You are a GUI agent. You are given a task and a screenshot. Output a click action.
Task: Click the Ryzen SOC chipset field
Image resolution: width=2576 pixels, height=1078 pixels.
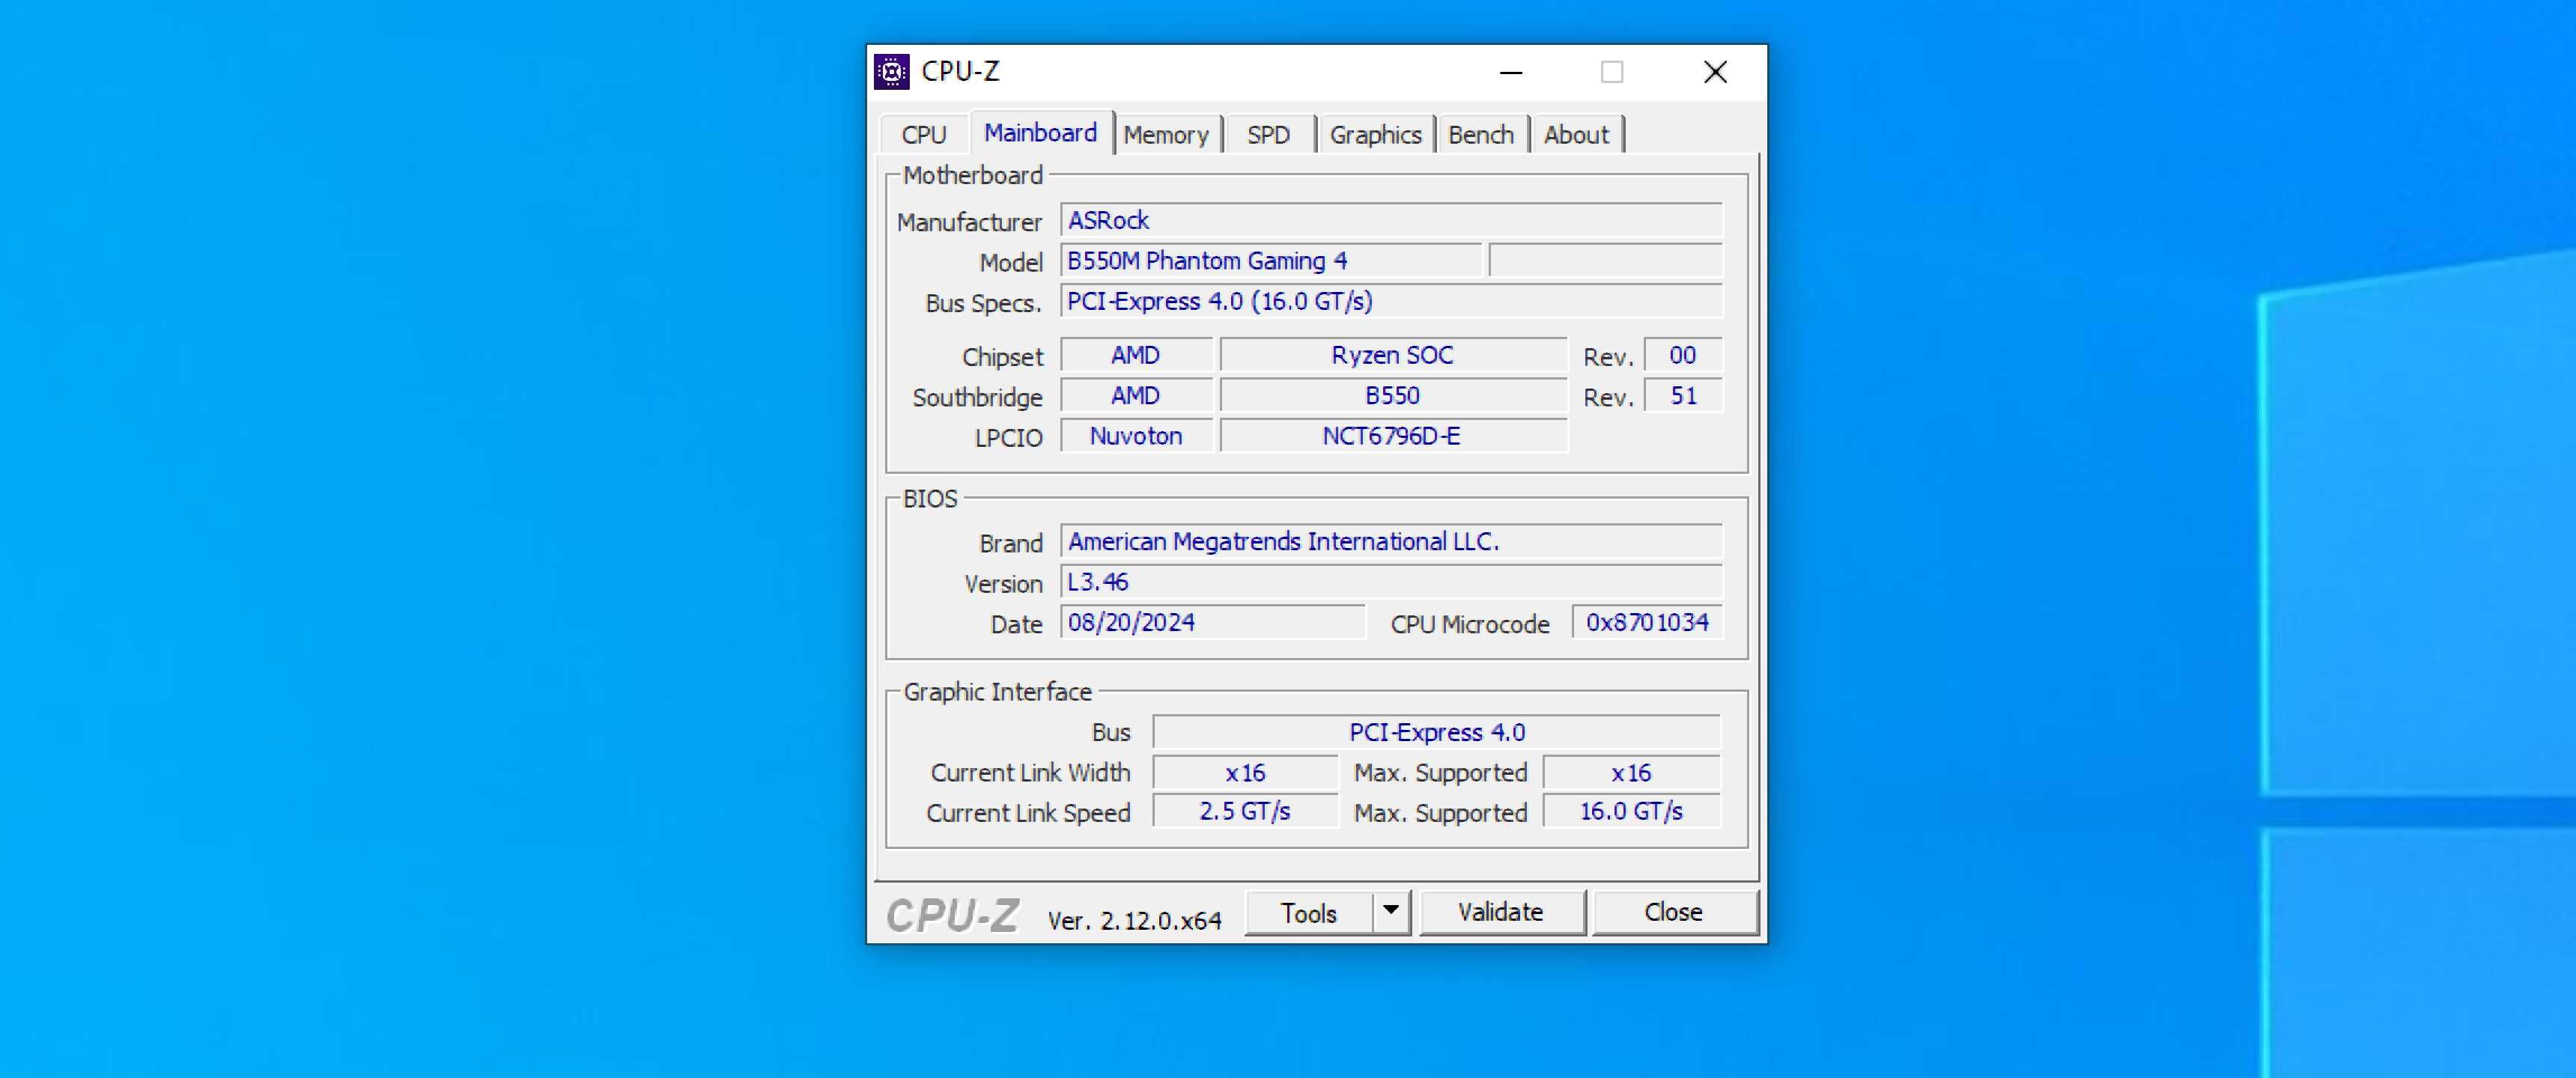click(1393, 355)
